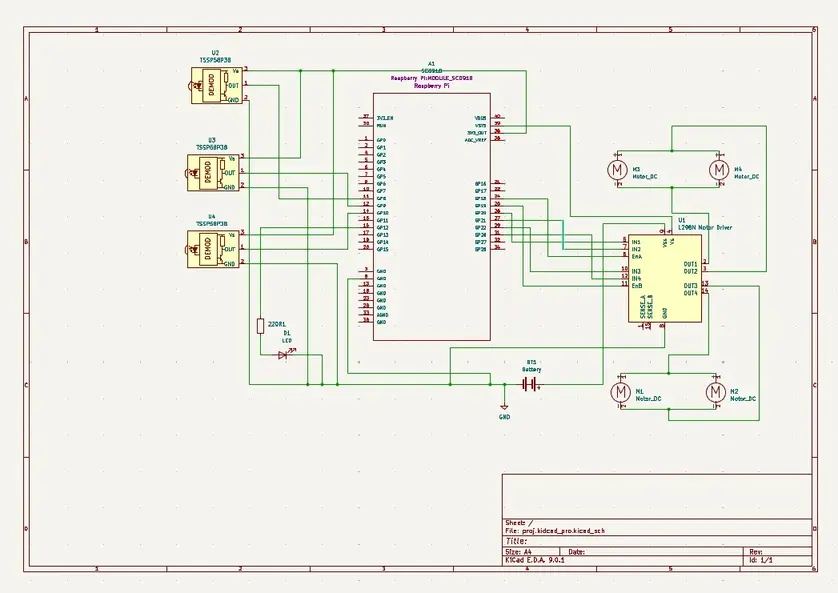Screen dimensions: 838x593
Task: Click the 'Id: 1/1' sheet number
Action: (761, 560)
